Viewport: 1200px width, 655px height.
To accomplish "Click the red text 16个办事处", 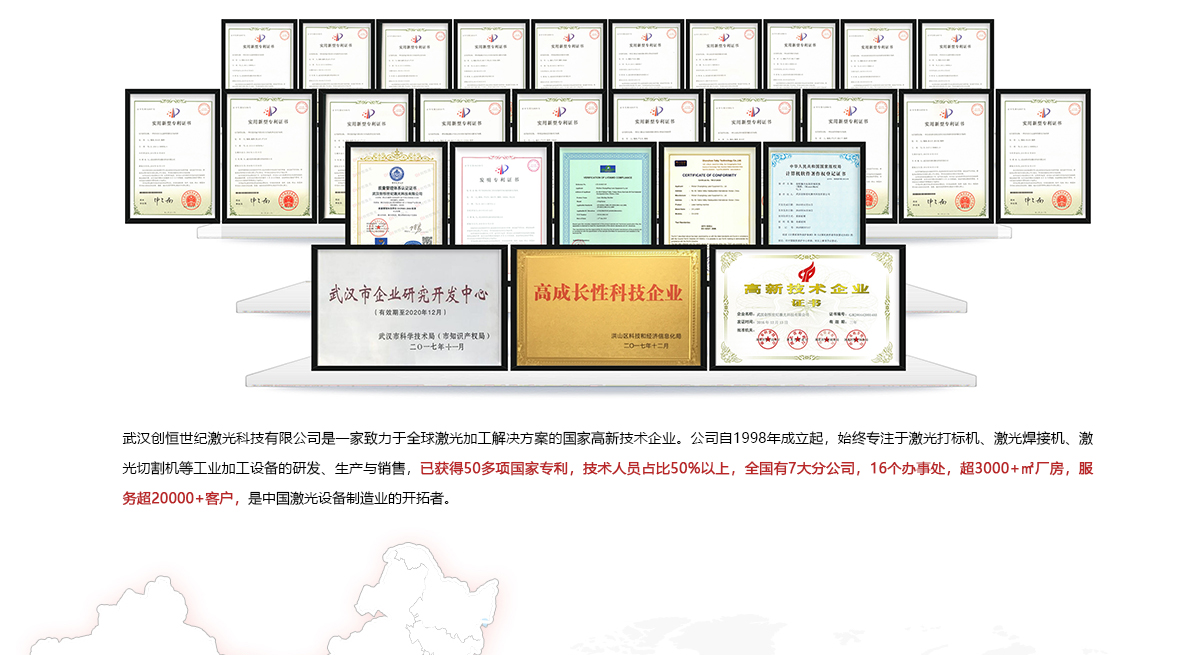I will click(908, 468).
